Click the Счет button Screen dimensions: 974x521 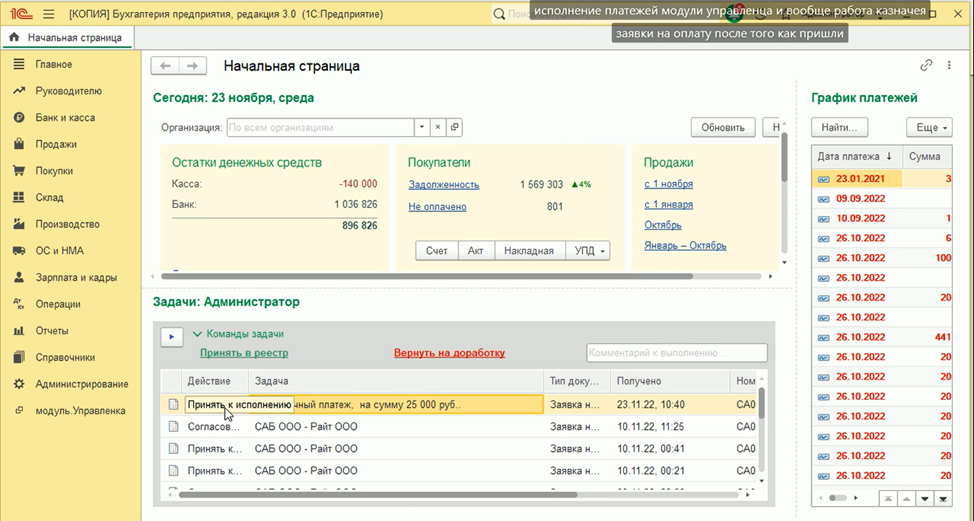[437, 251]
